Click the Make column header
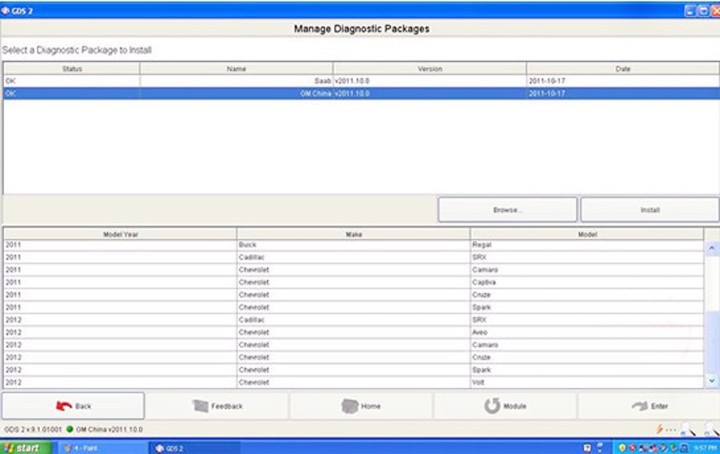720x454 pixels. click(x=354, y=234)
